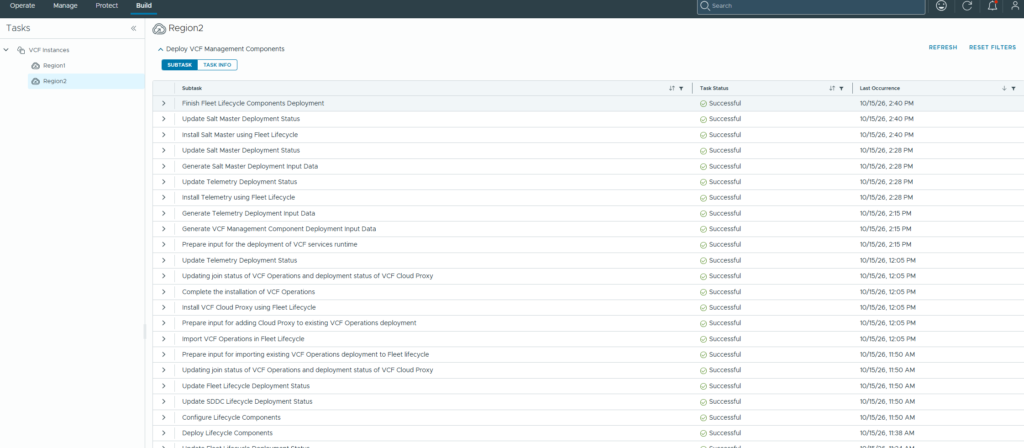The width and height of the screenshot is (1024, 448).
Task: Click the Successful status of Configure Lifecycle Components
Action: pyautogui.click(x=724, y=417)
